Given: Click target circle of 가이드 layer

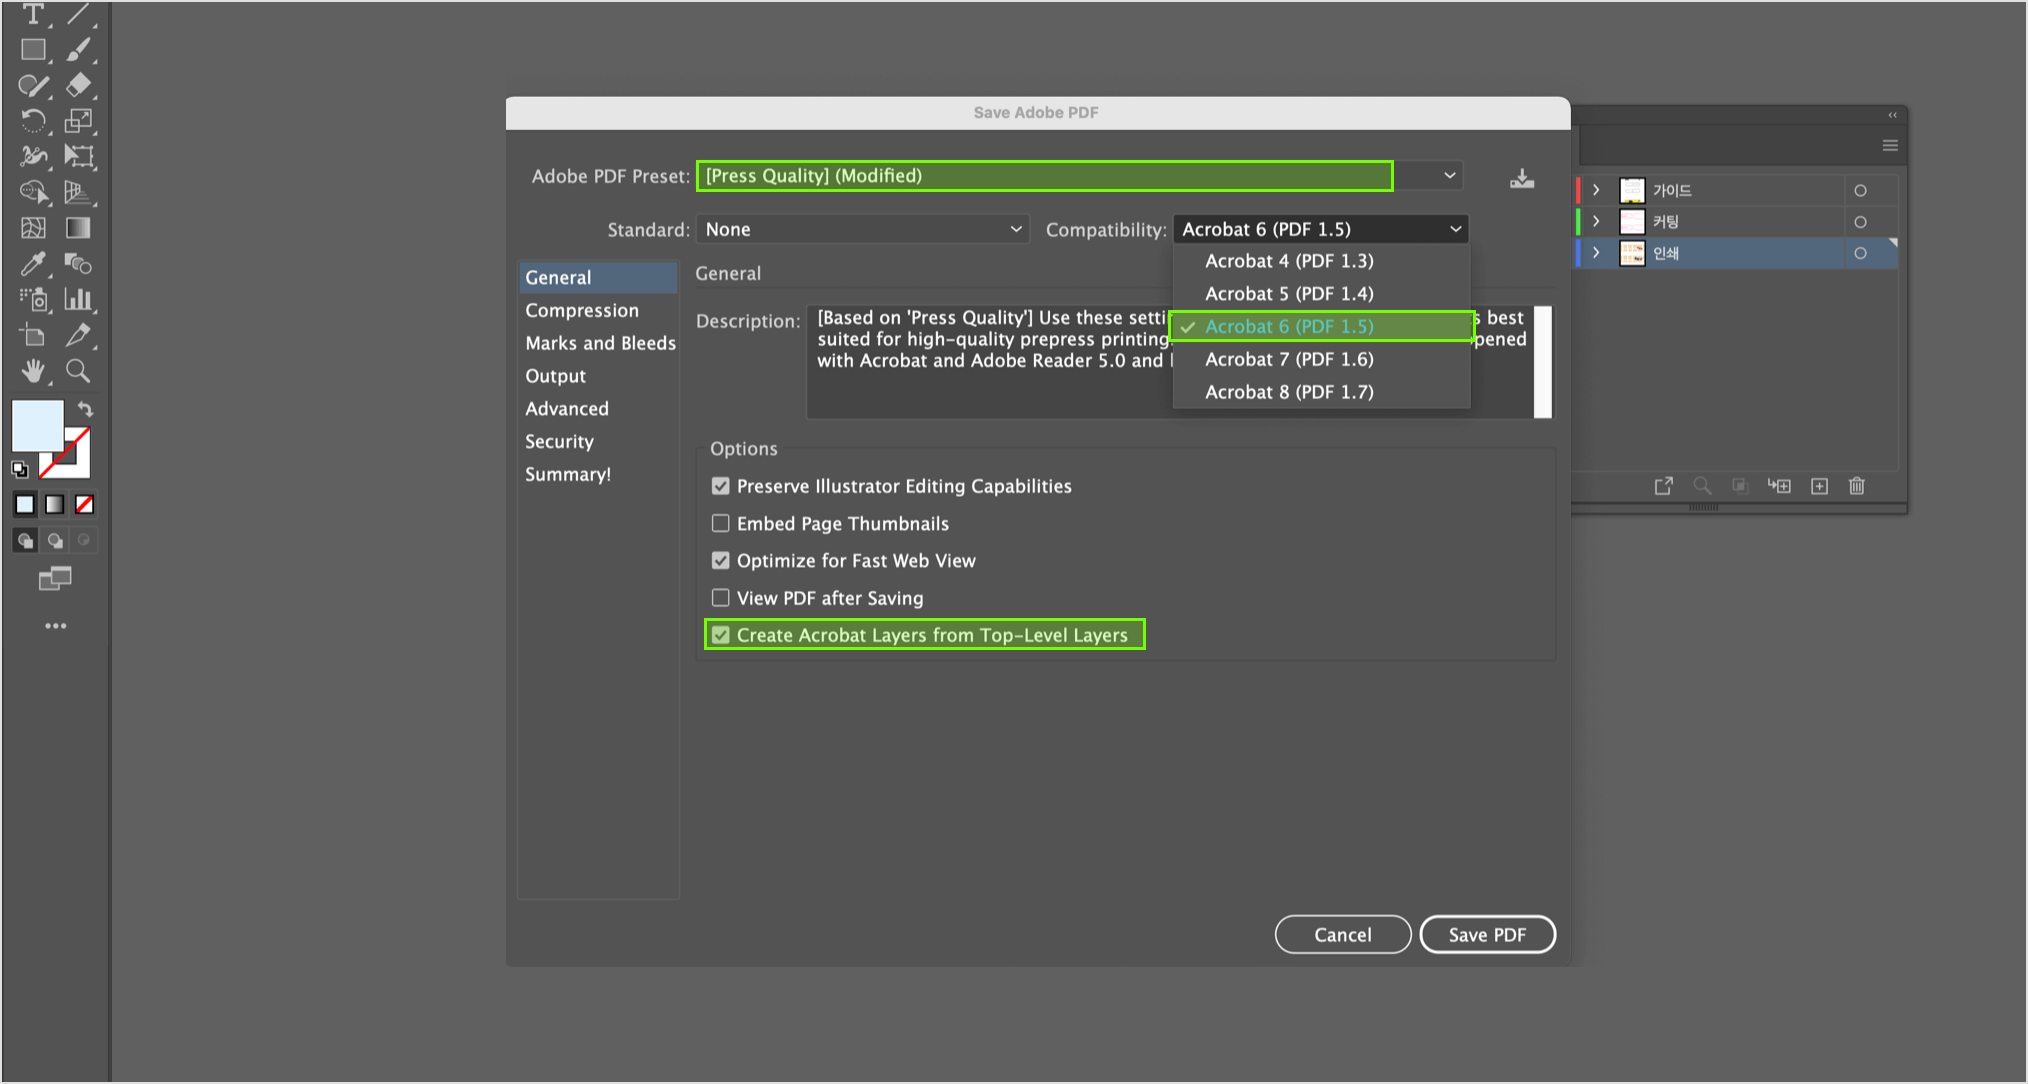Looking at the screenshot, I should click(1860, 191).
